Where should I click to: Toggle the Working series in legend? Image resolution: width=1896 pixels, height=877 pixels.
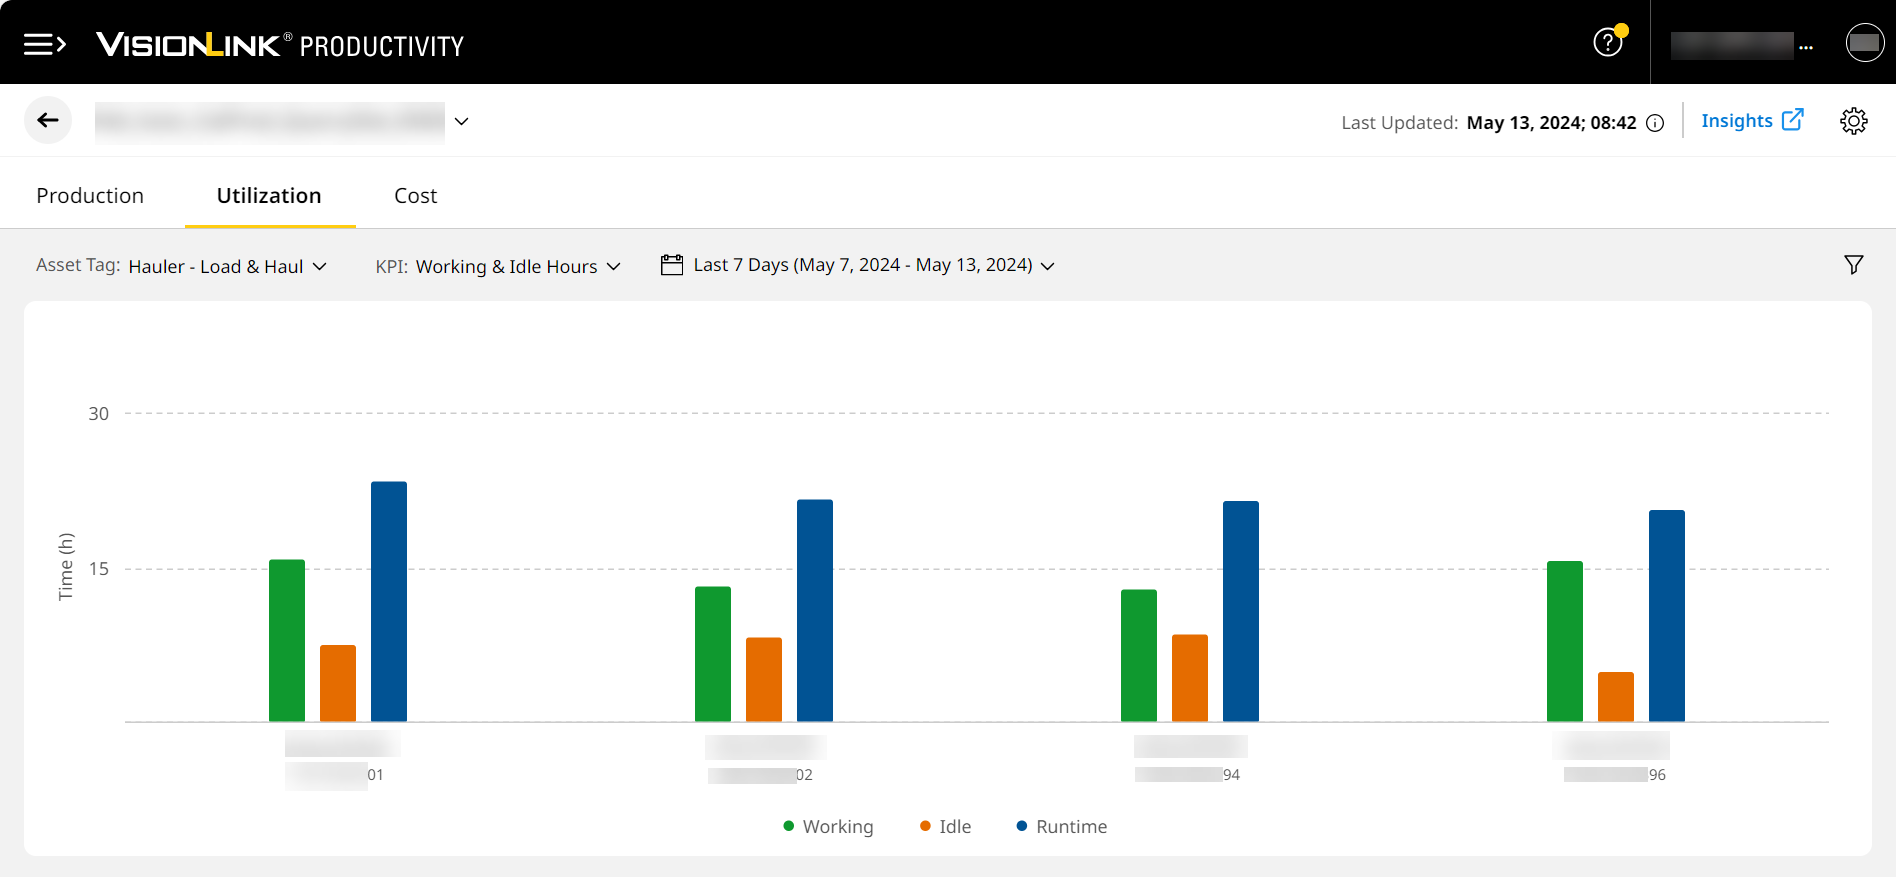point(828,827)
